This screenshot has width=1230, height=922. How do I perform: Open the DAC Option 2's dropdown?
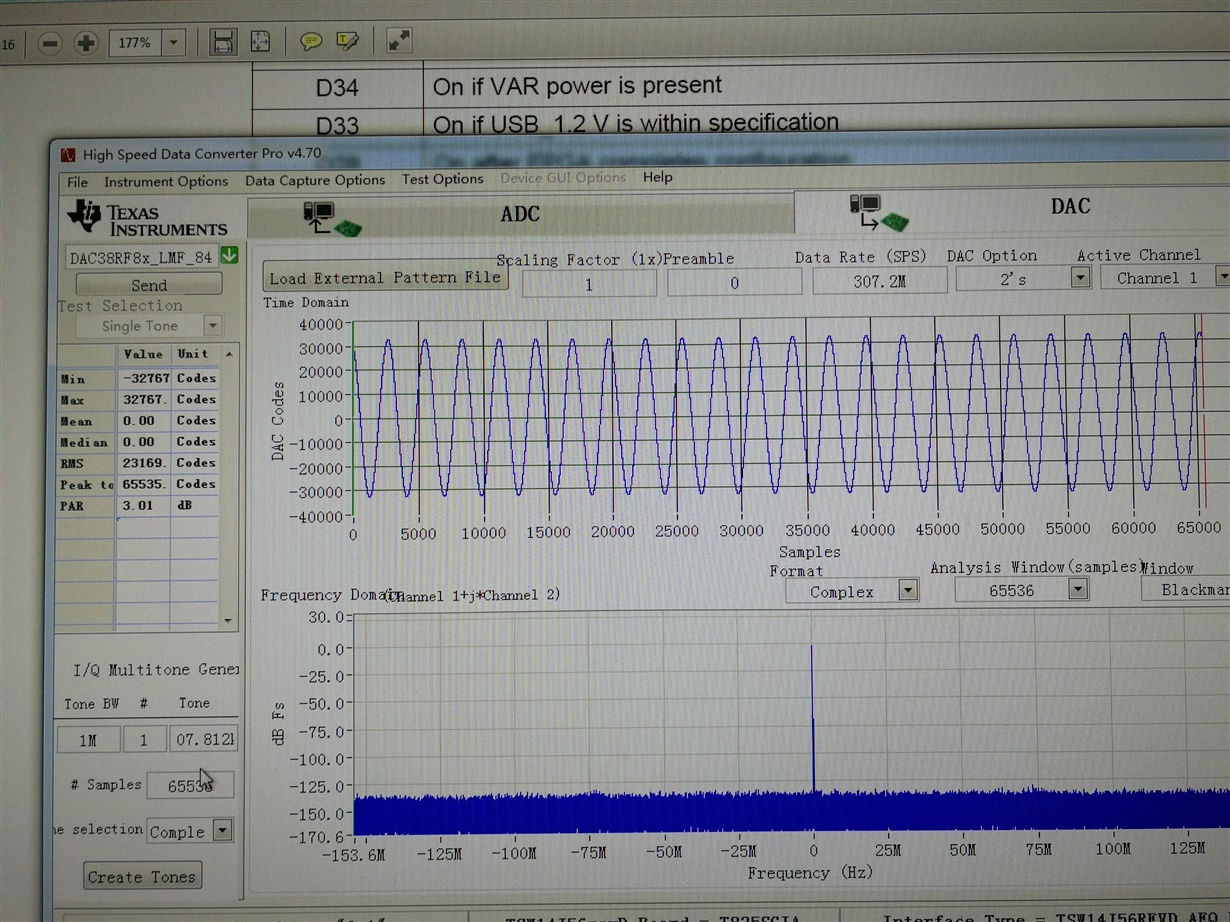click(1080, 278)
